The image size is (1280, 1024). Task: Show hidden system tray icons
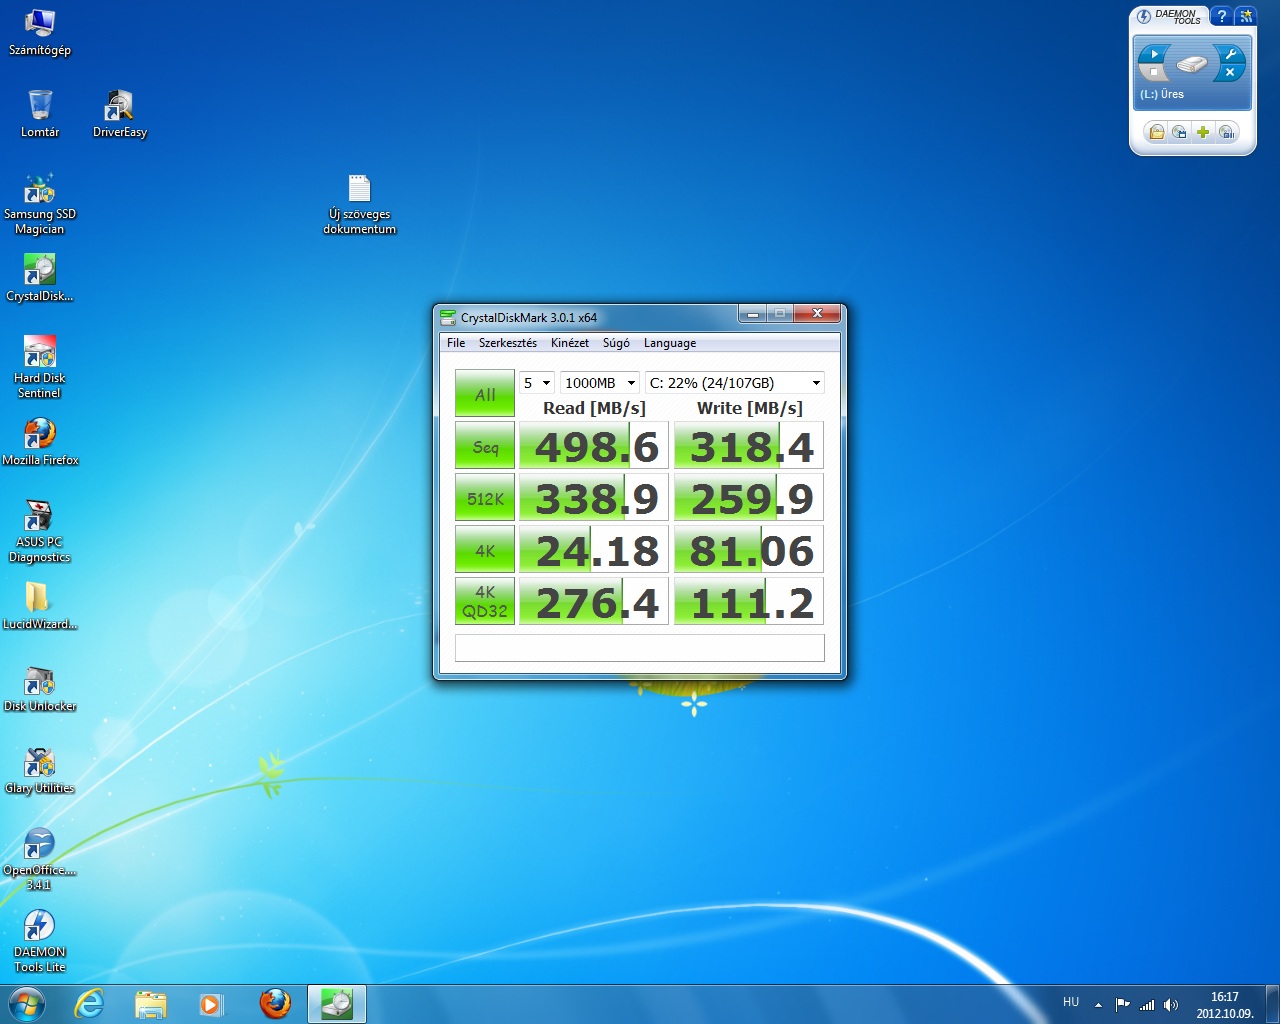pyautogui.click(x=1098, y=1005)
